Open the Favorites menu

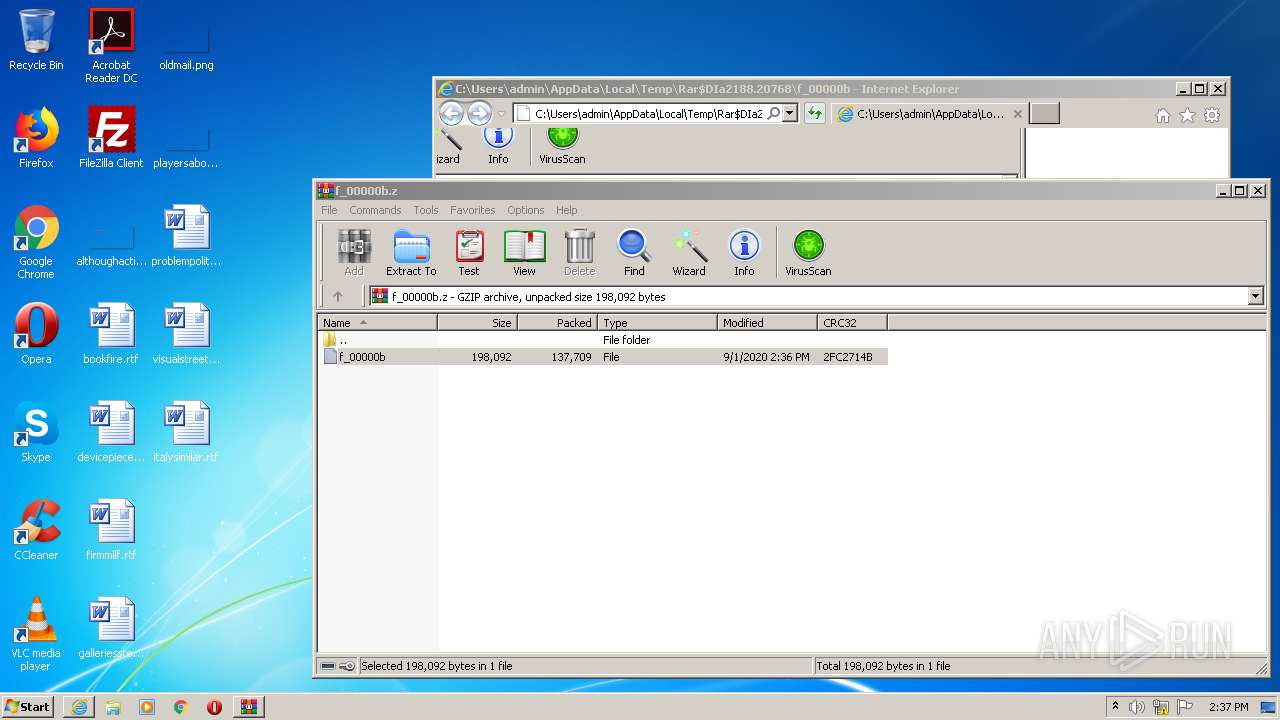tap(473, 210)
